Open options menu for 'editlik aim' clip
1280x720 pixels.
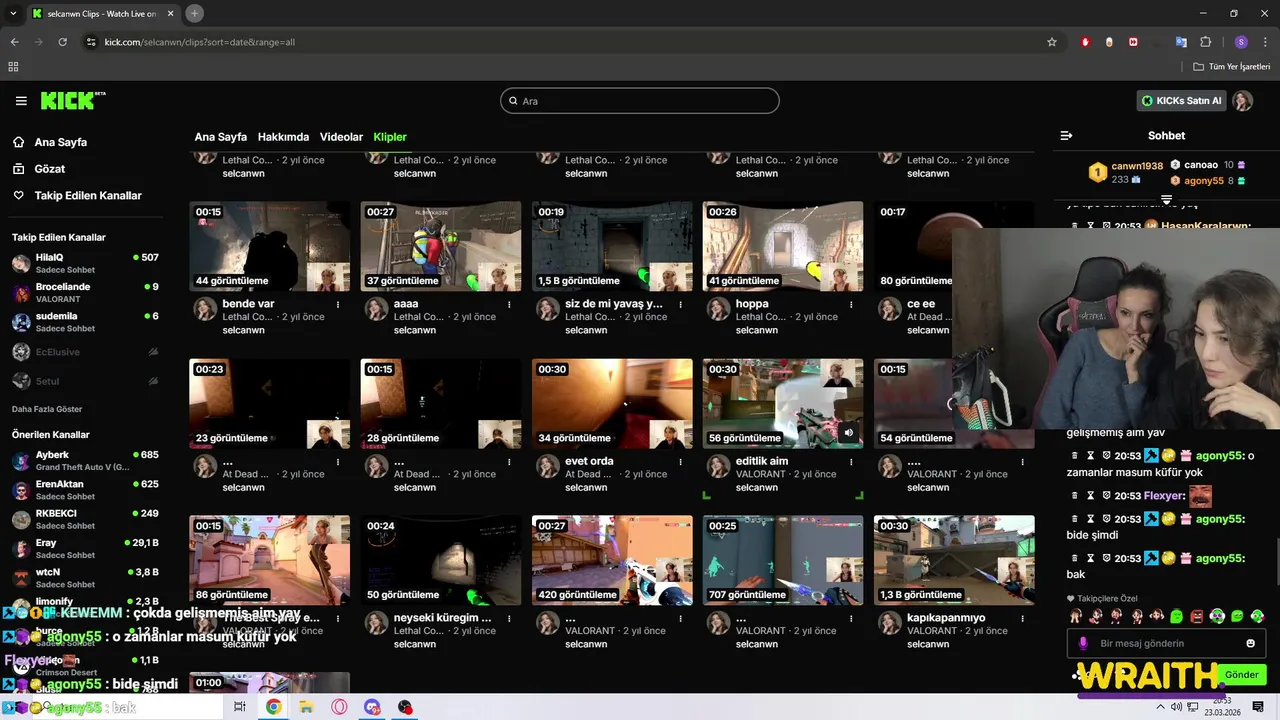(851, 462)
